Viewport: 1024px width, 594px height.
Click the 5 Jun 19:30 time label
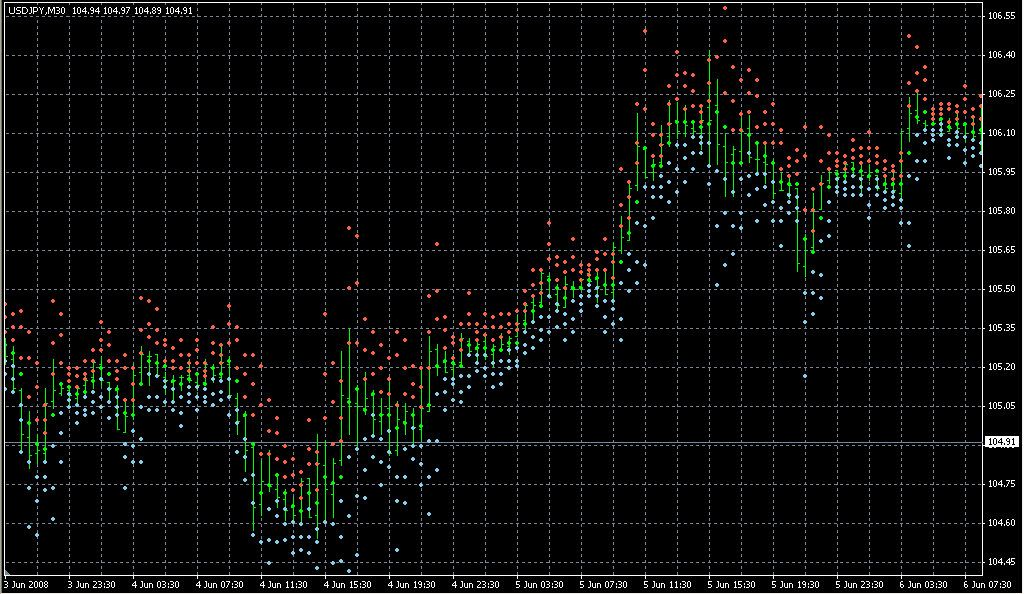(x=796, y=585)
